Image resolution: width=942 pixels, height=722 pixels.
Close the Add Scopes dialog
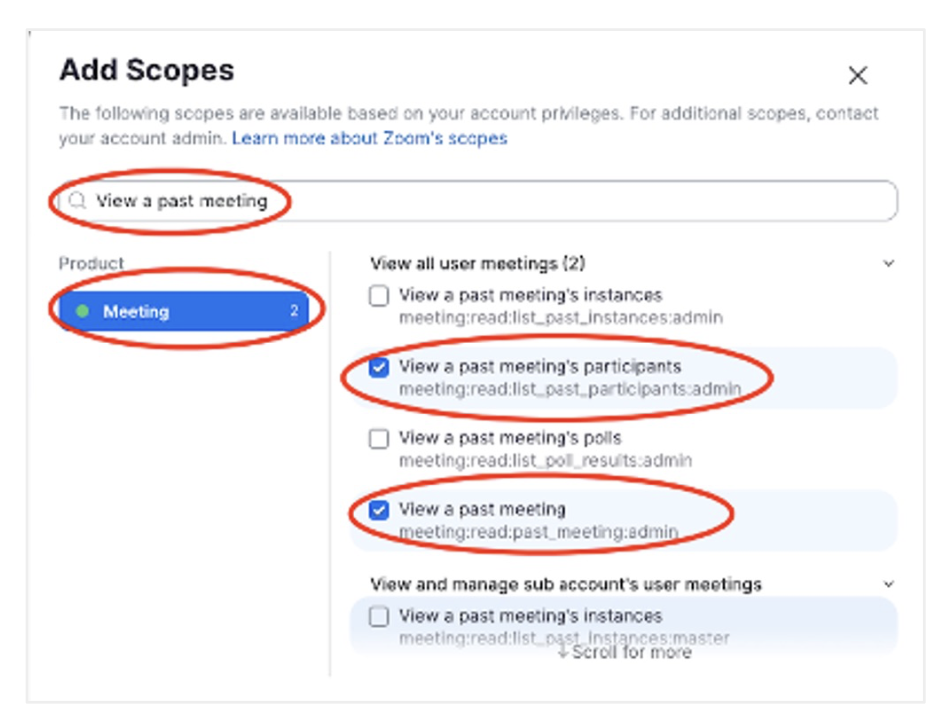pyautogui.click(x=857, y=76)
